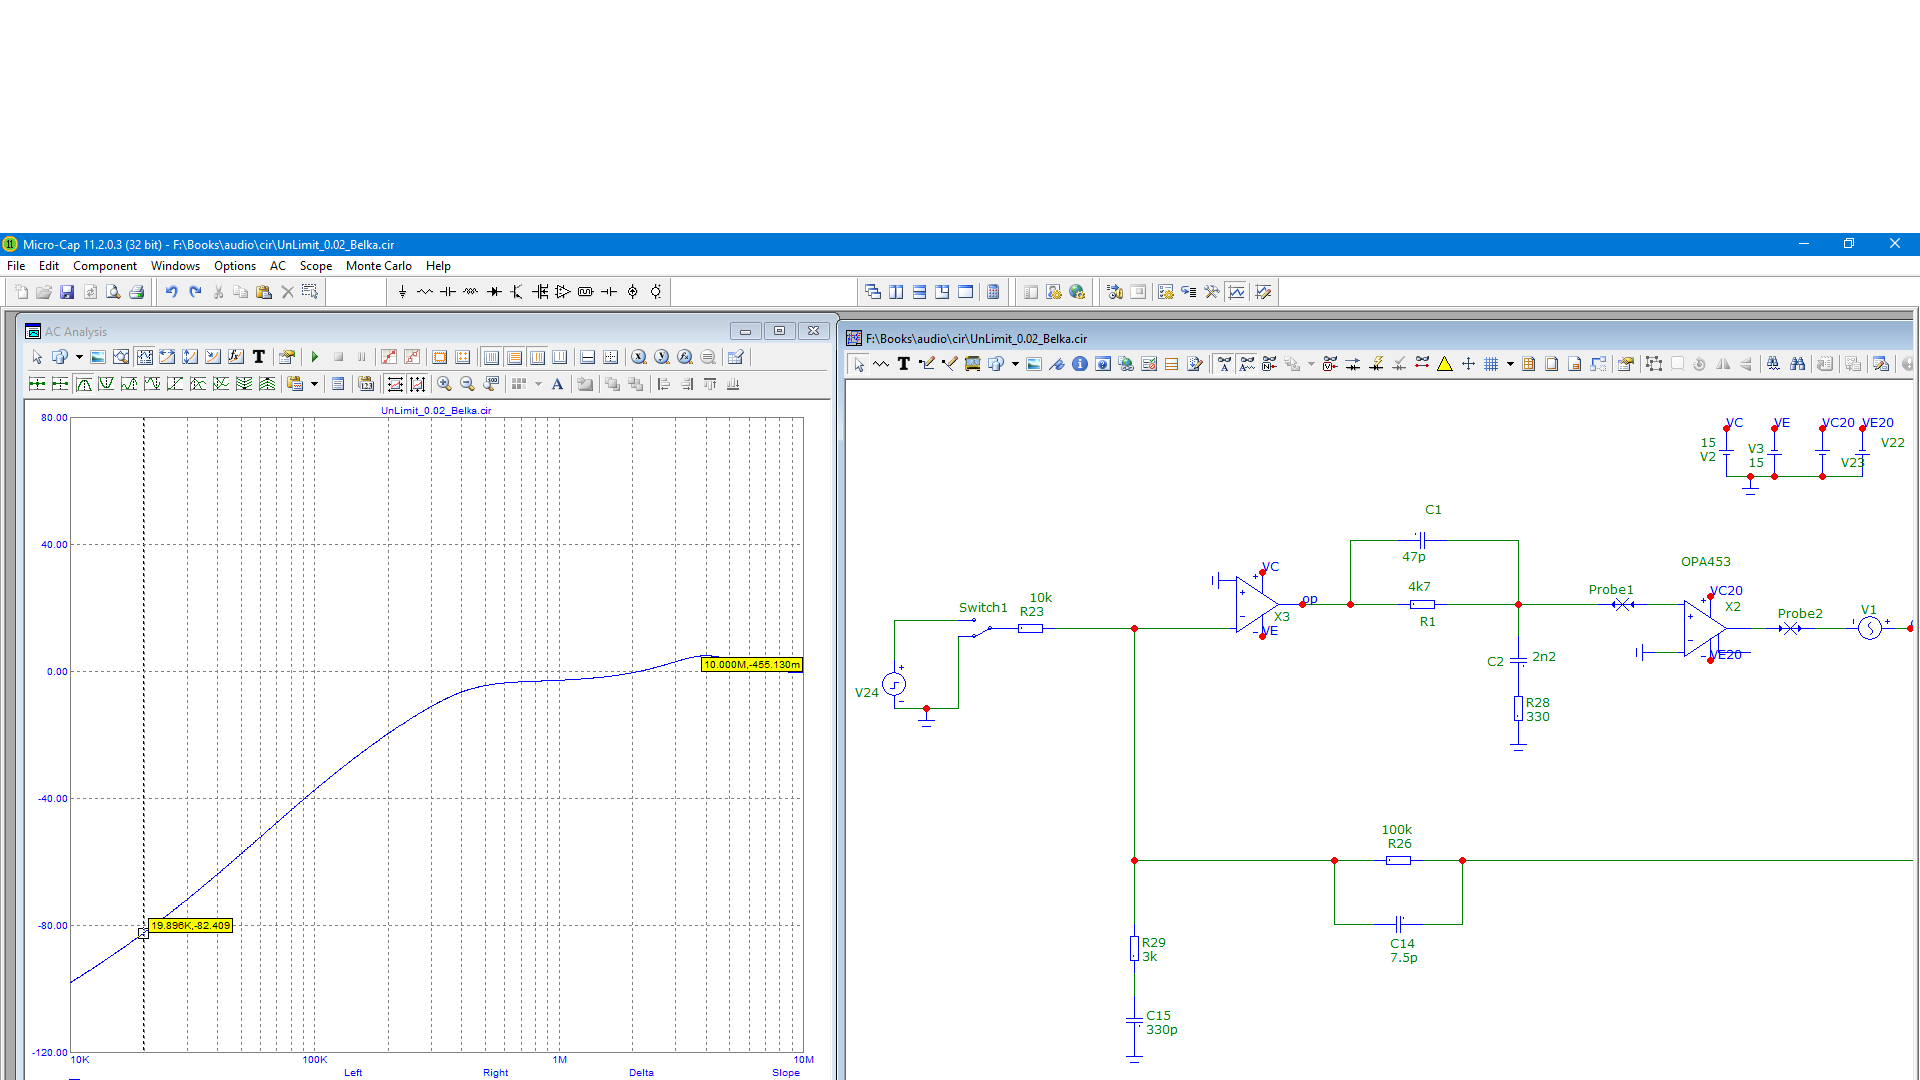Screen dimensions: 1920x1080
Task: Restore the AC Analysis window
Action: coord(779,331)
